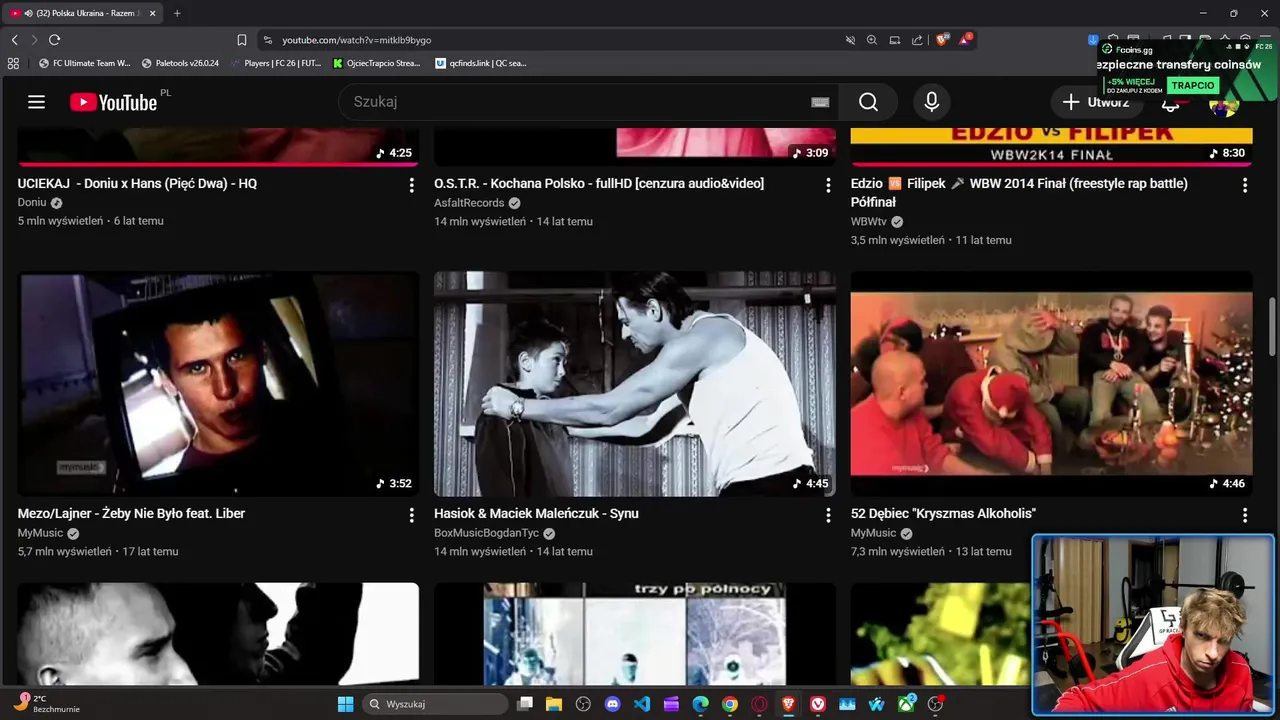Open title Hasiok & Maciek Maleńczuk - Synu
The height and width of the screenshot is (720, 1280).
pyautogui.click(x=536, y=514)
